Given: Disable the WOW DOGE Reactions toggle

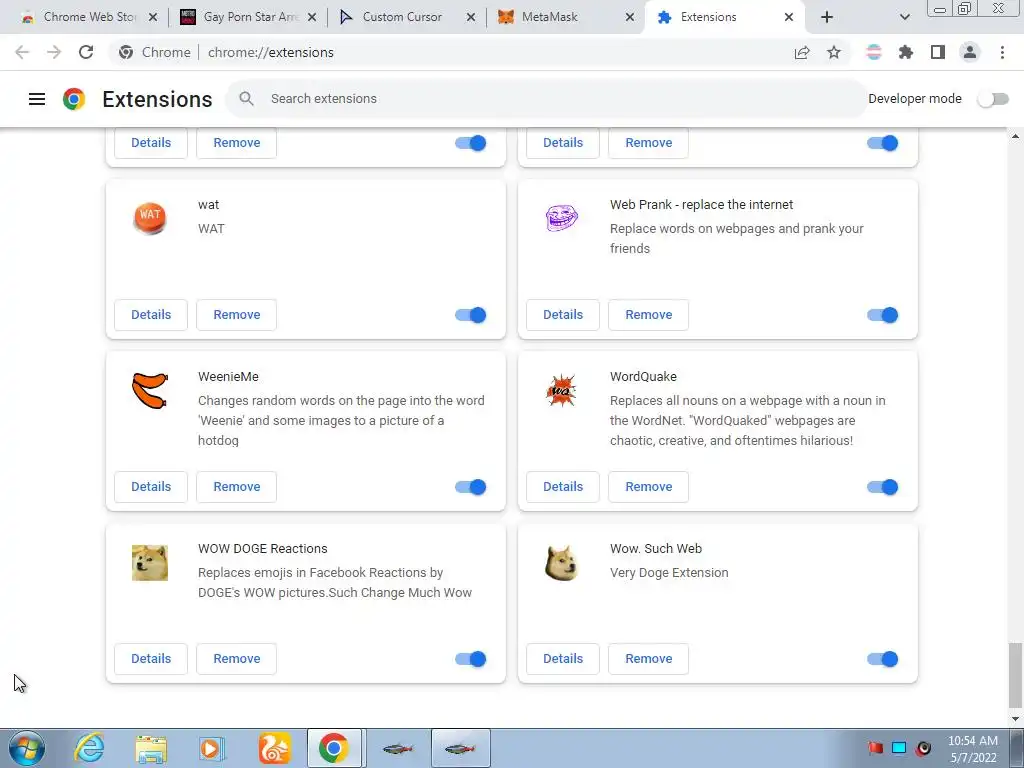Looking at the screenshot, I should click(471, 659).
